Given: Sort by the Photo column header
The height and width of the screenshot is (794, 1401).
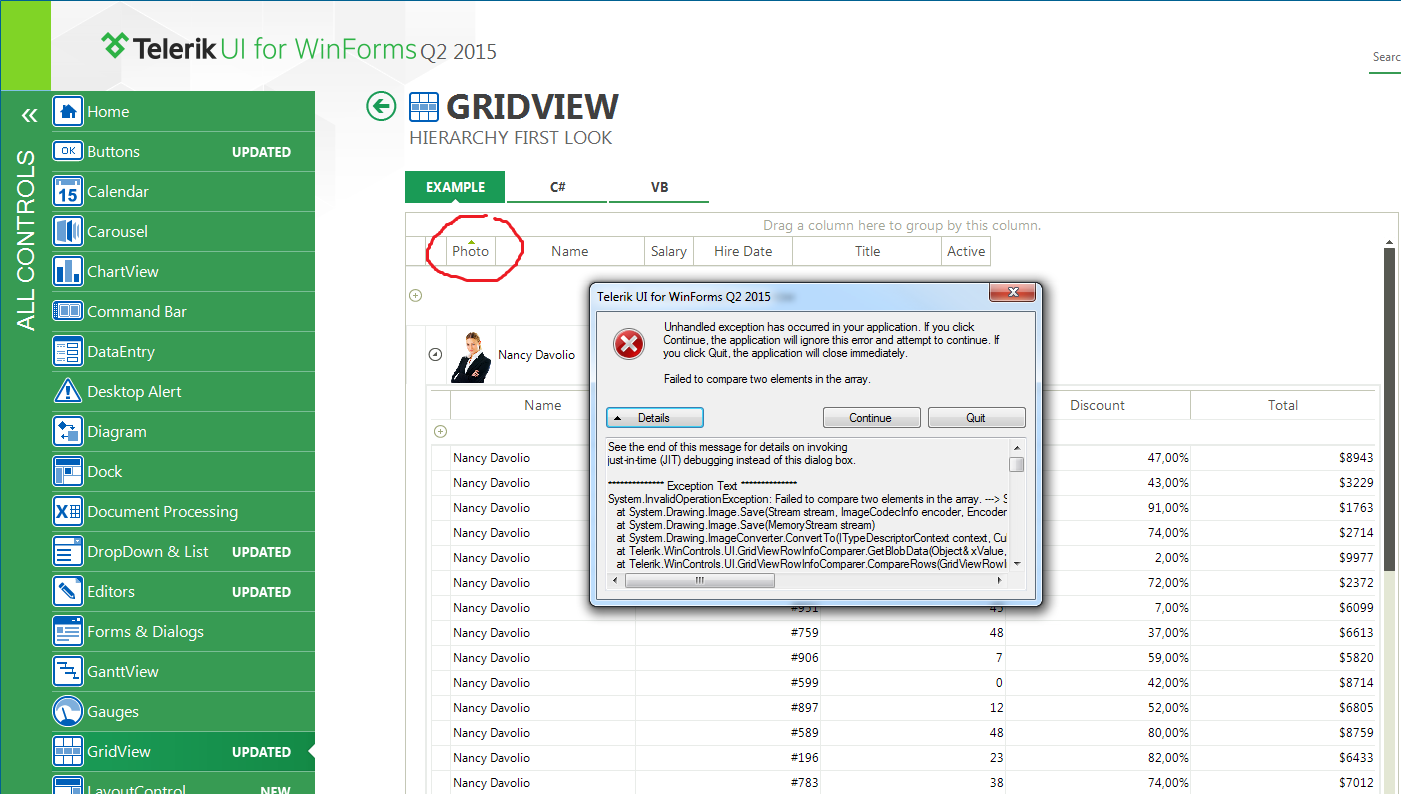Looking at the screenshot, I should tap(471, 251).
